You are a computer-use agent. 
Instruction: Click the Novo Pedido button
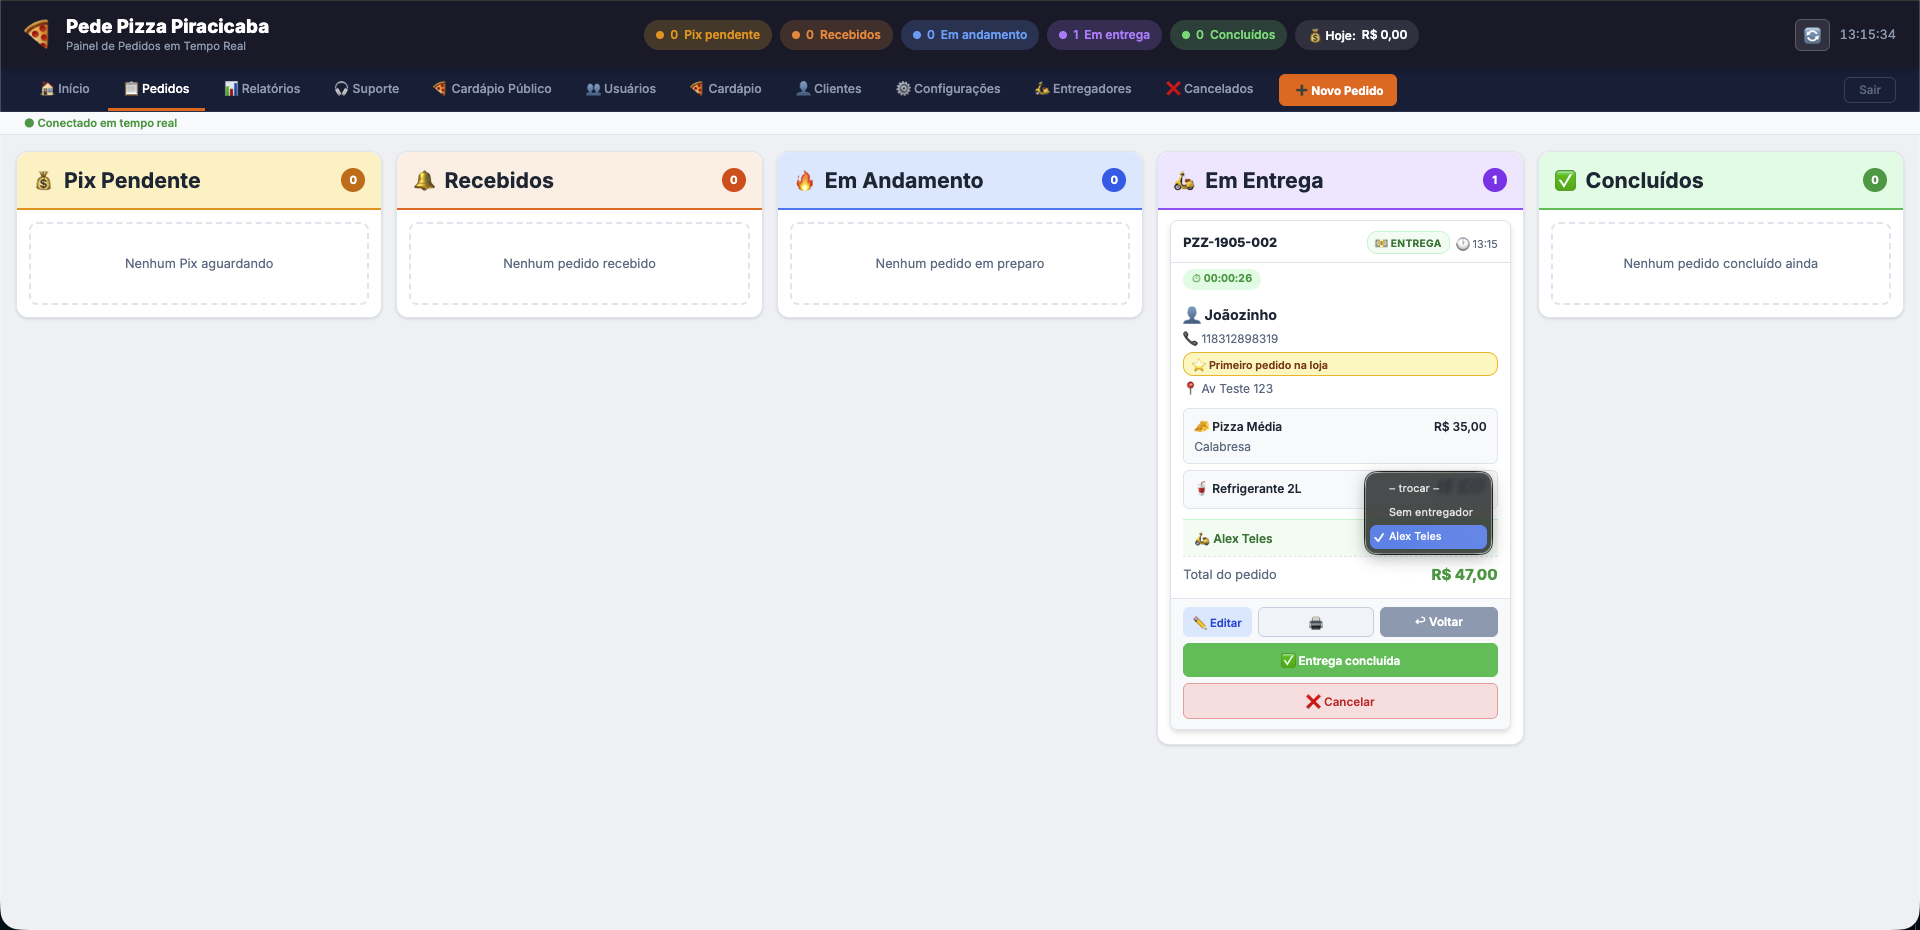pyautogui.click(x=1338, y=90)
